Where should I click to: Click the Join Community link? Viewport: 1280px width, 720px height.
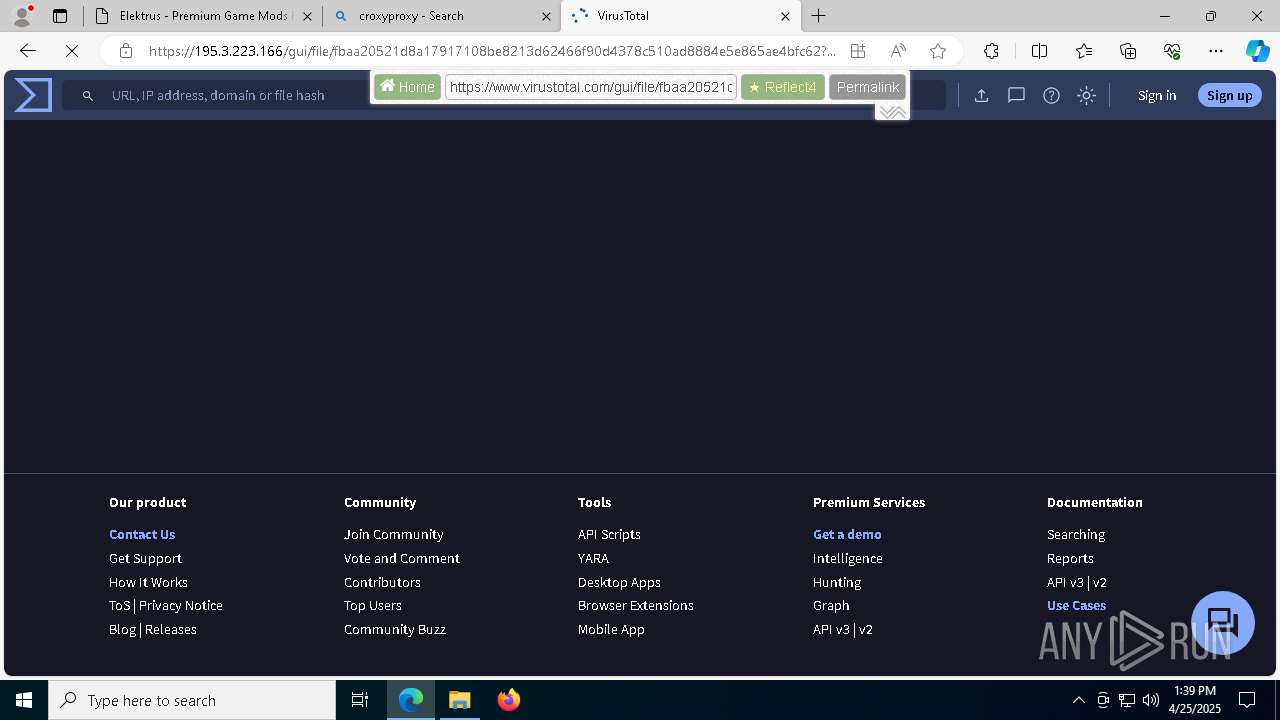click(394, 534)
